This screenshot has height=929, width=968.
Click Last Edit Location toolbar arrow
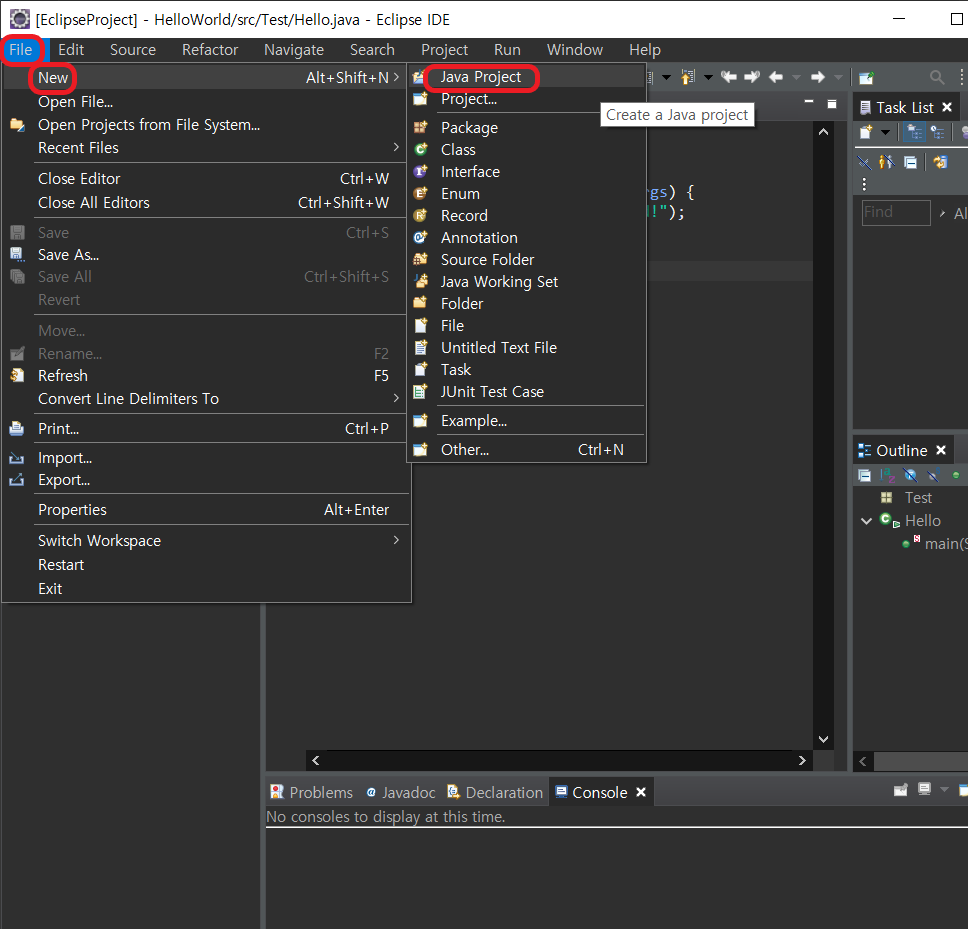(x=729, y=77)
